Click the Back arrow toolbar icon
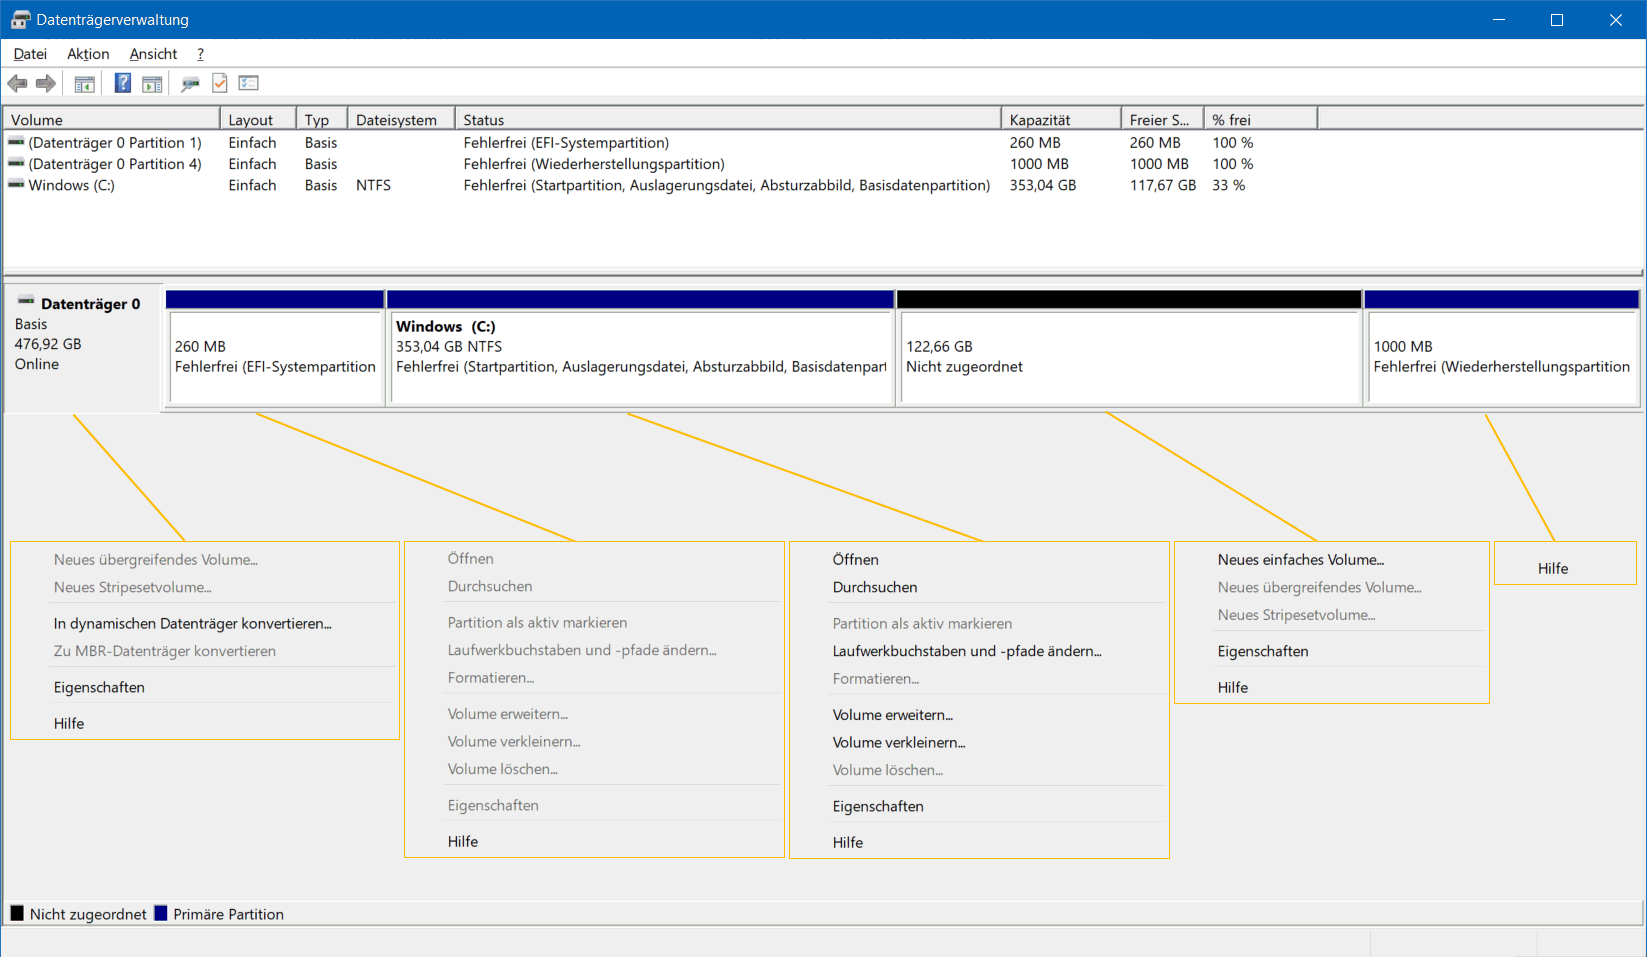Image resolution: width=1647 pixels, height=957 pixels. click(x=17, y=84)
